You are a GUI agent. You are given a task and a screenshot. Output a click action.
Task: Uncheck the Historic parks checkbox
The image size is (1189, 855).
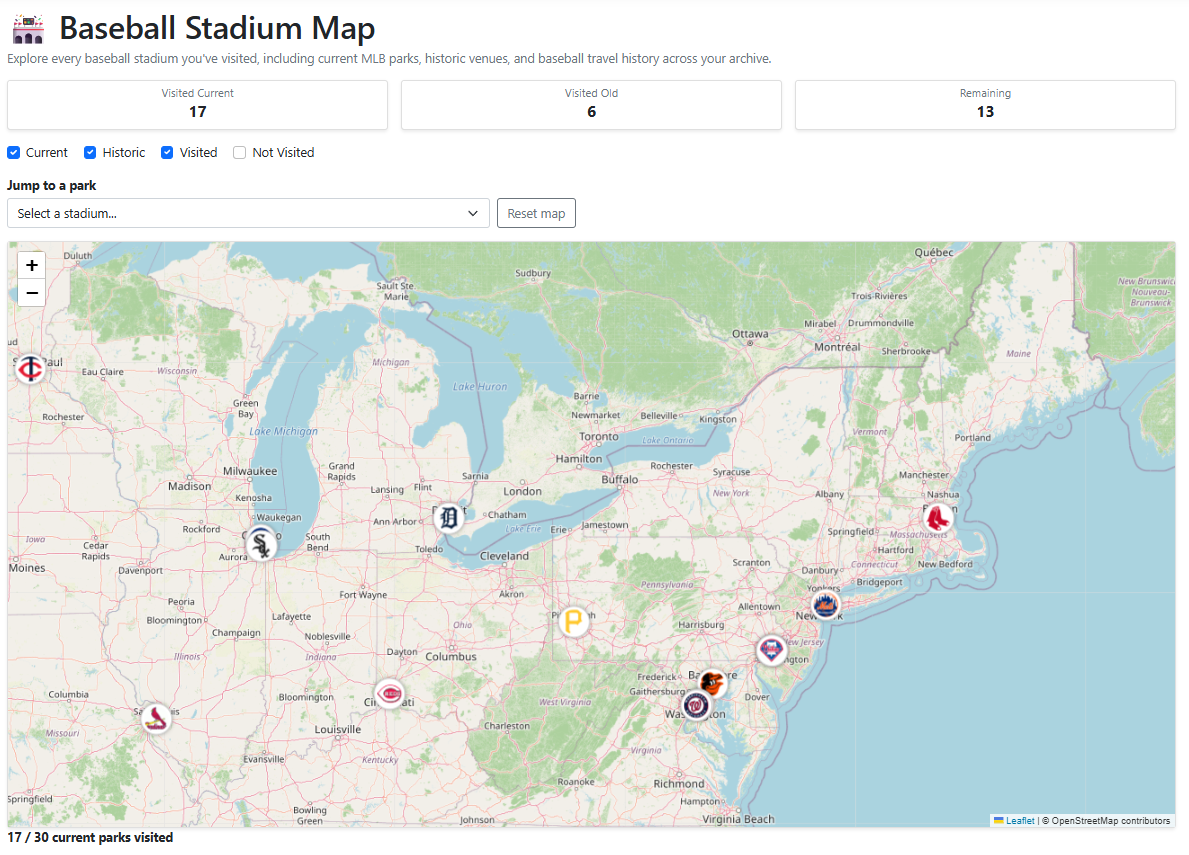[x=90, y=152]
